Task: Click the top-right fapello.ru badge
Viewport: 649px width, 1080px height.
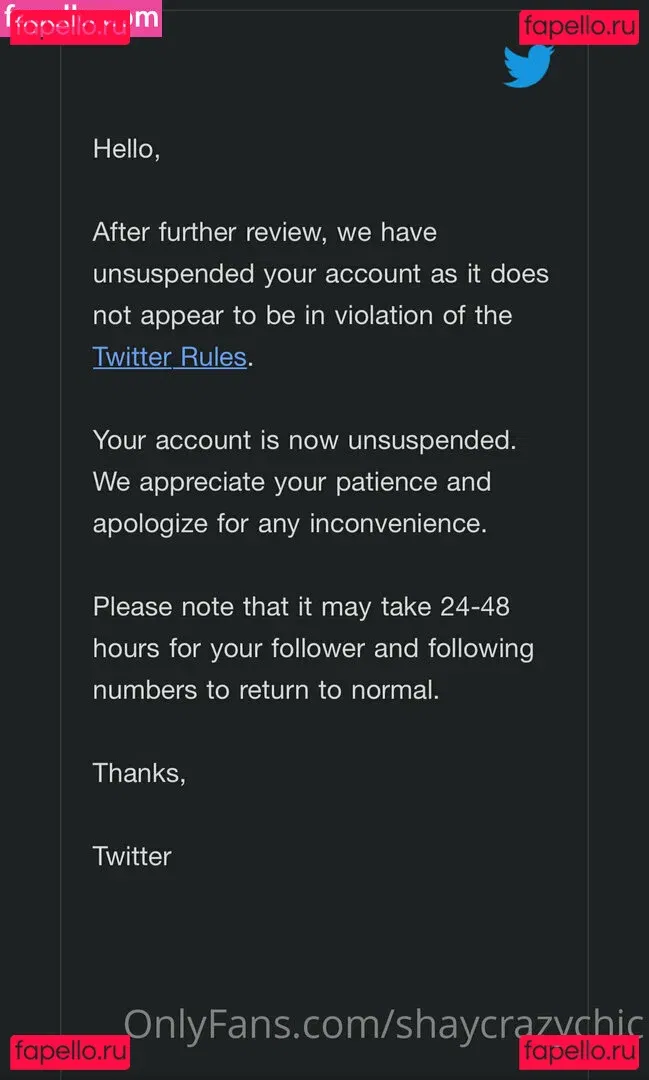Action: click(578, 26)
